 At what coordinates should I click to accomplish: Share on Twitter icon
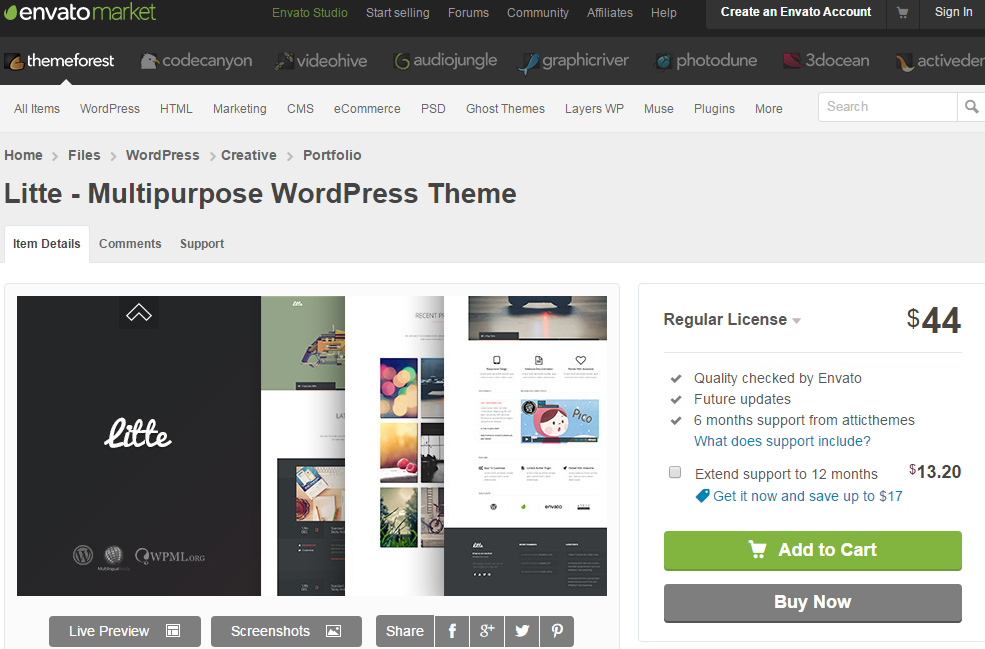click(x=522, y=631)
